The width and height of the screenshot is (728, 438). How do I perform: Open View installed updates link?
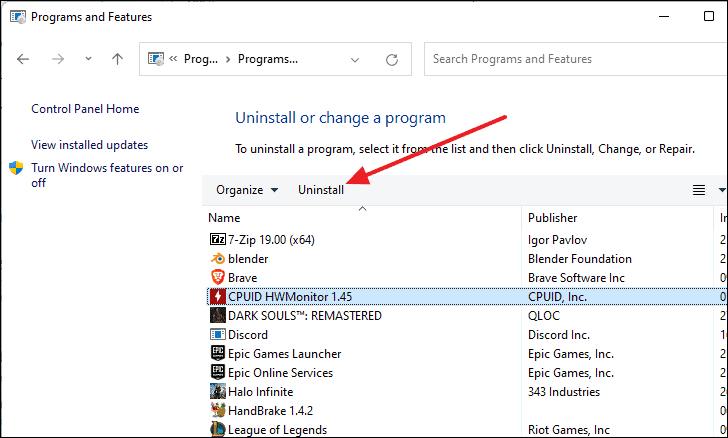point(90,145)
